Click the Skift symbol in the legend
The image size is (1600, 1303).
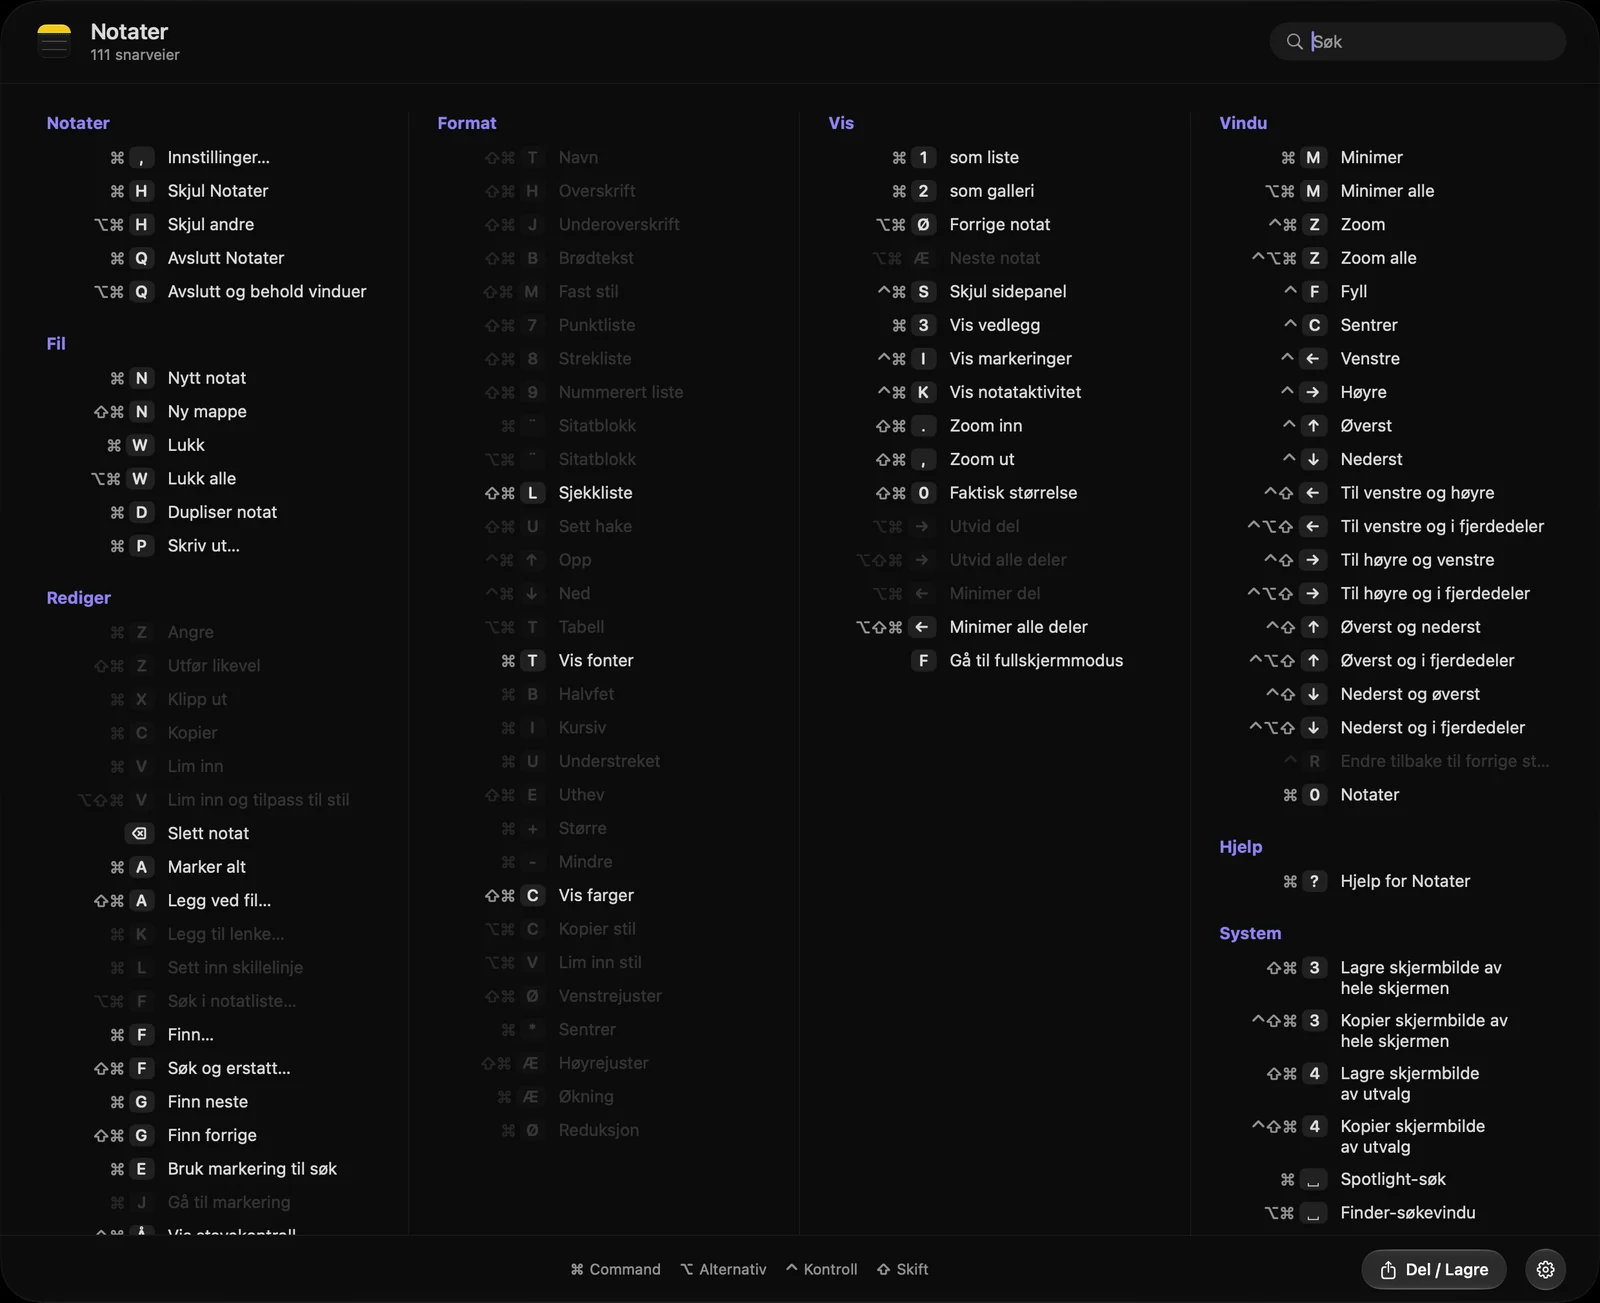tap(883, 1269)
